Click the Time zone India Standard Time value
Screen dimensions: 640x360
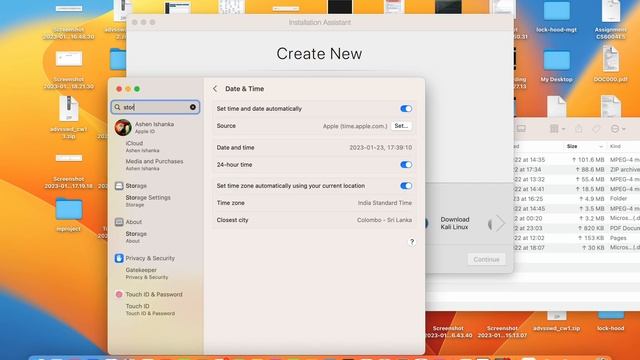[x=384, y=203]
